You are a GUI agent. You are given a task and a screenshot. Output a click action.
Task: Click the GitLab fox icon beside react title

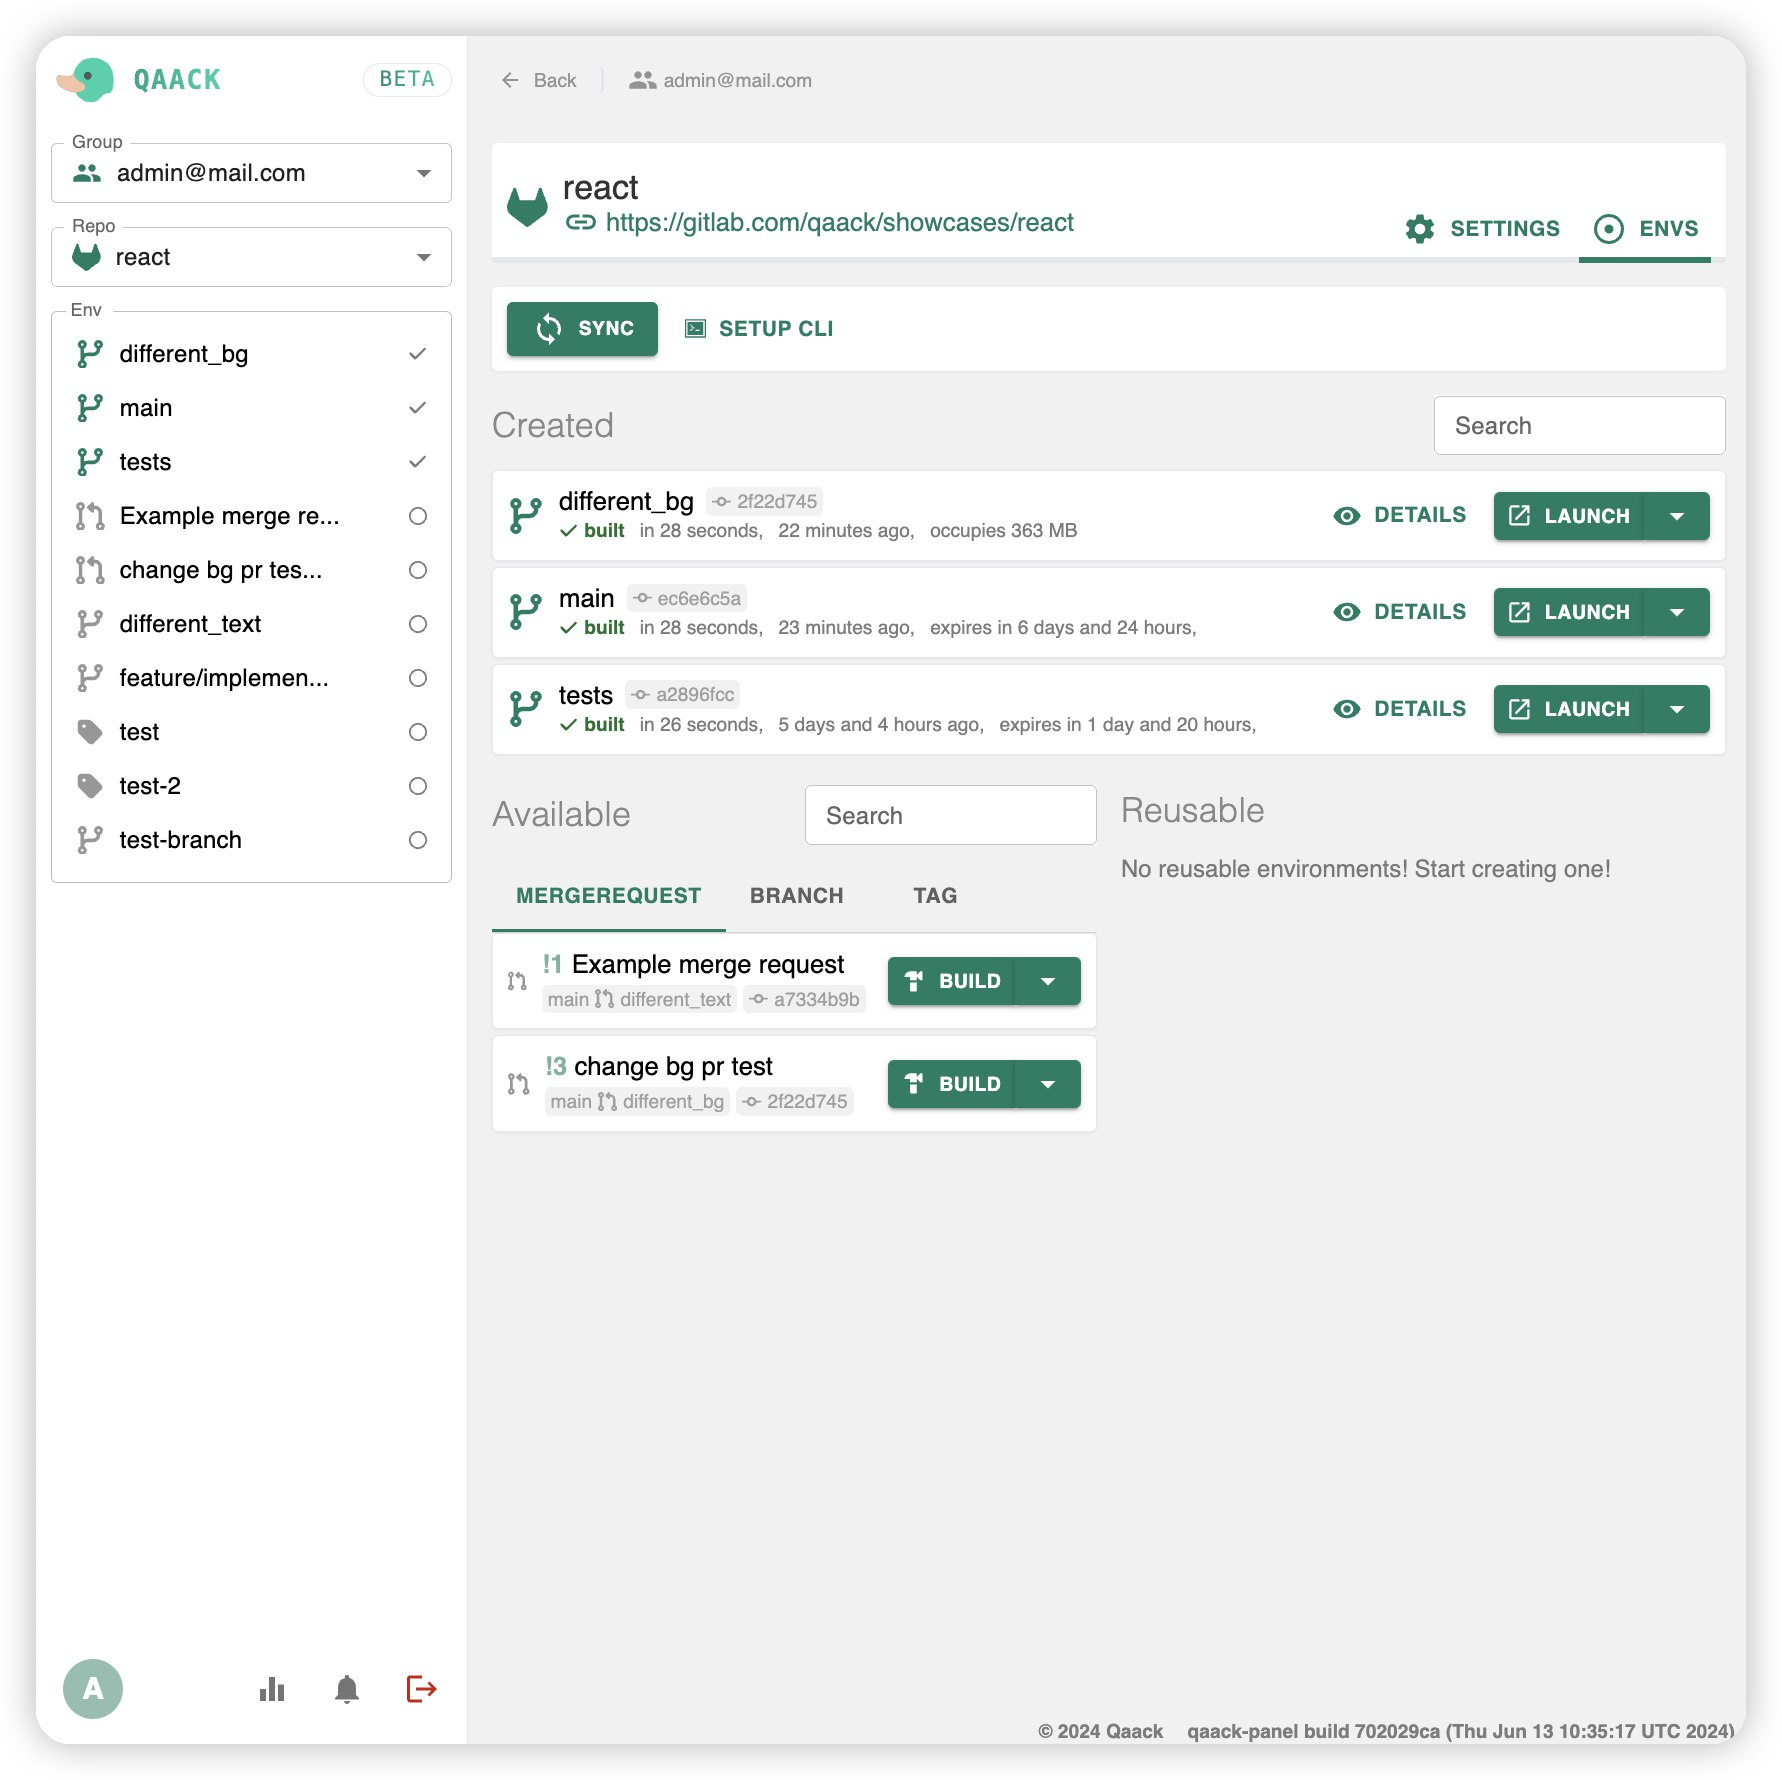527,206
